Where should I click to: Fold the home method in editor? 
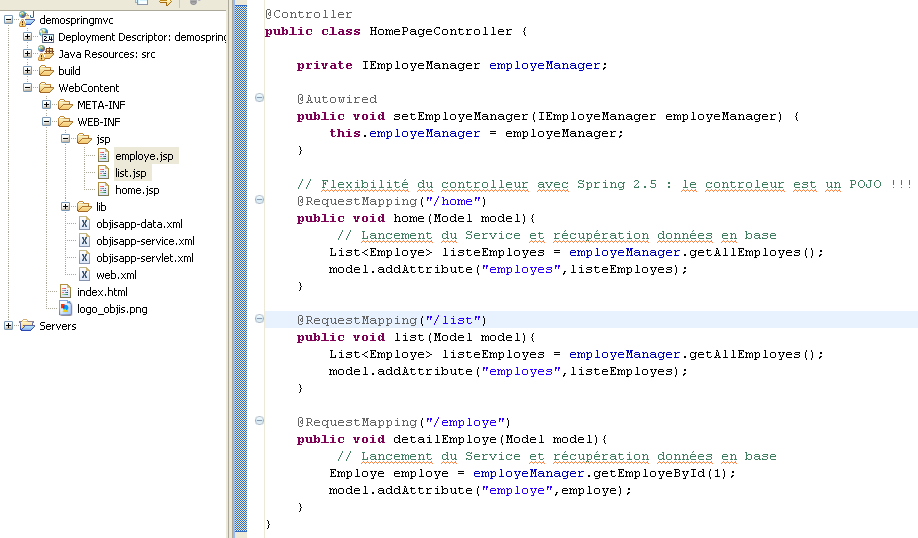(259, 200)
